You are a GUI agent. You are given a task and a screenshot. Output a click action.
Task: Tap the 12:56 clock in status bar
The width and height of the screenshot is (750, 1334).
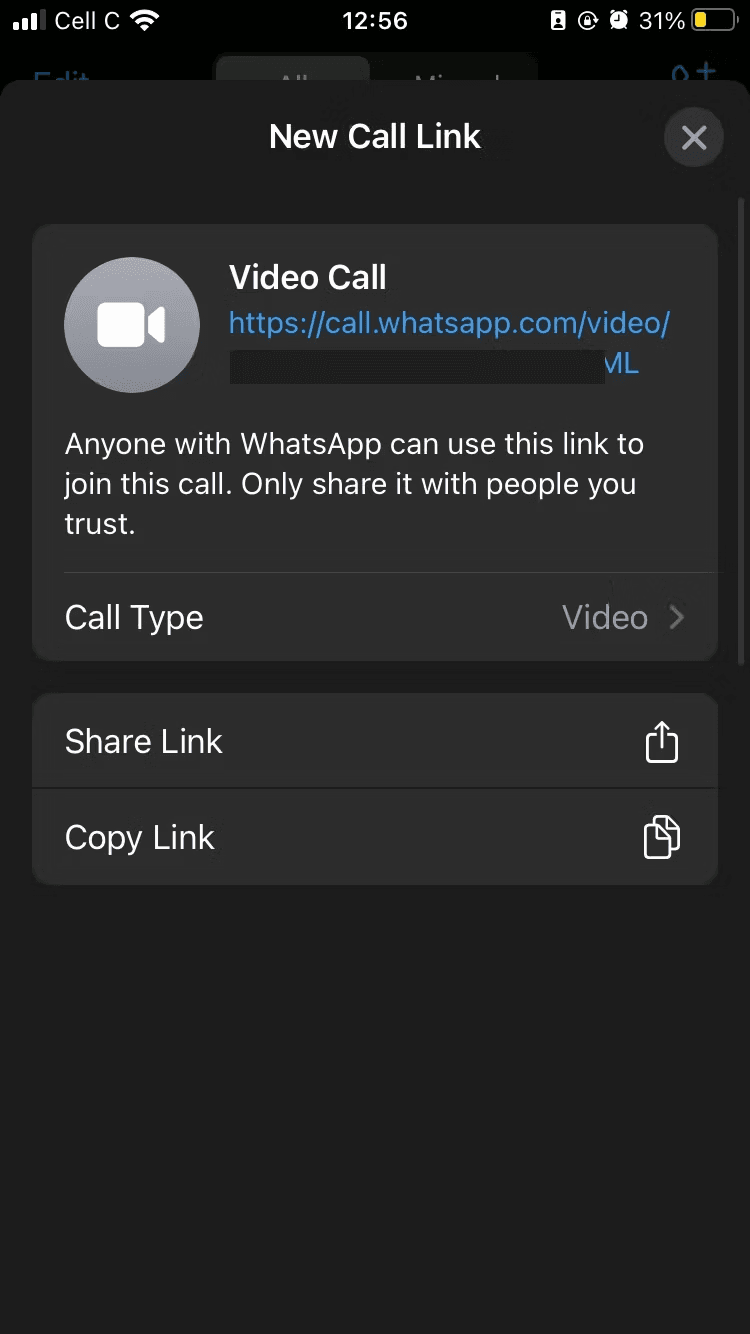coord(375,21)
